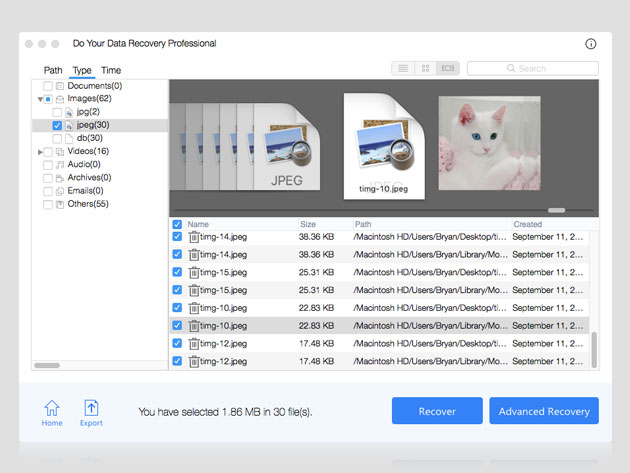Toggle the select-all checkbox in header
The image size is (630, 473).
pyautogui.click(x=177, y=224)
